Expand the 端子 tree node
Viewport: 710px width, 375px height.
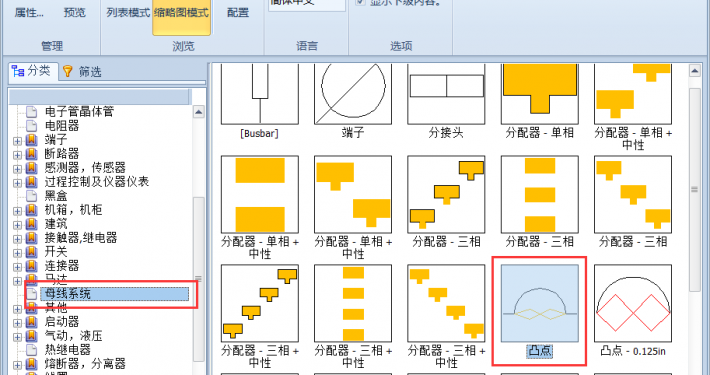point(17,140)
